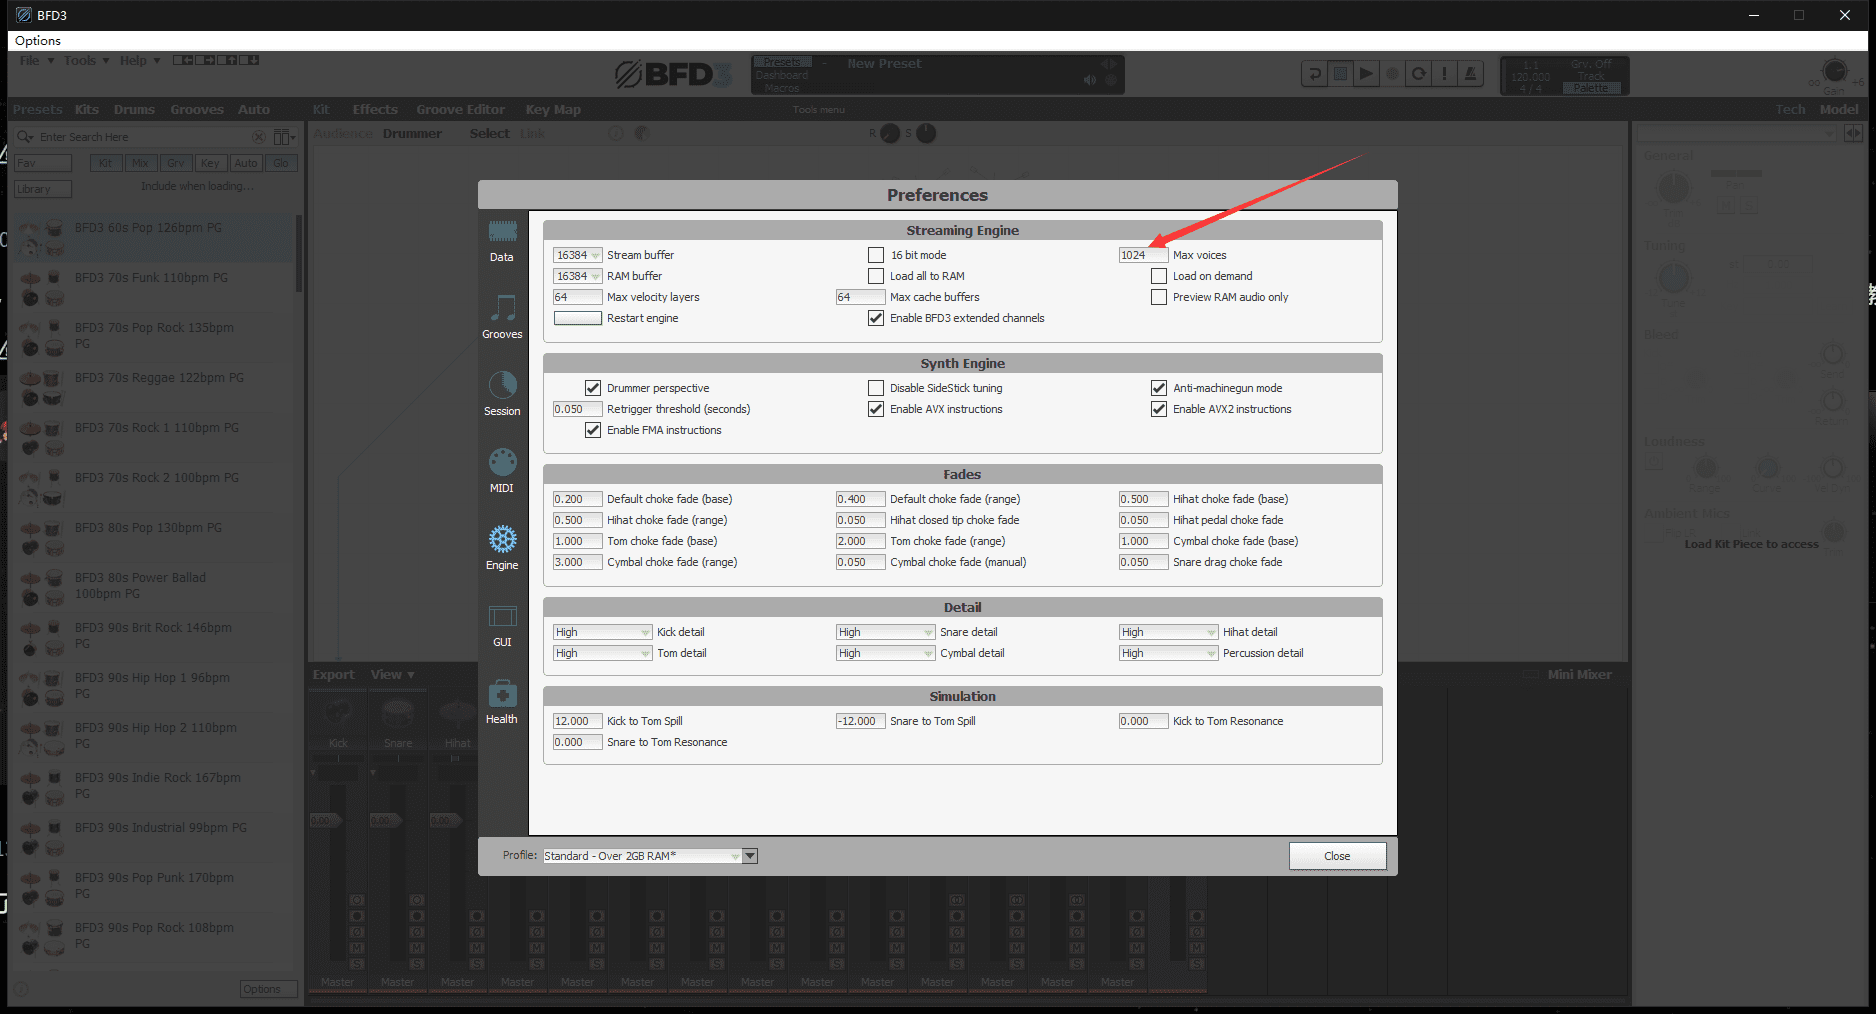The width and height of the screenshot is (1876, 1014).
Task: Open the MIDI preferences page
Action: 502,471
